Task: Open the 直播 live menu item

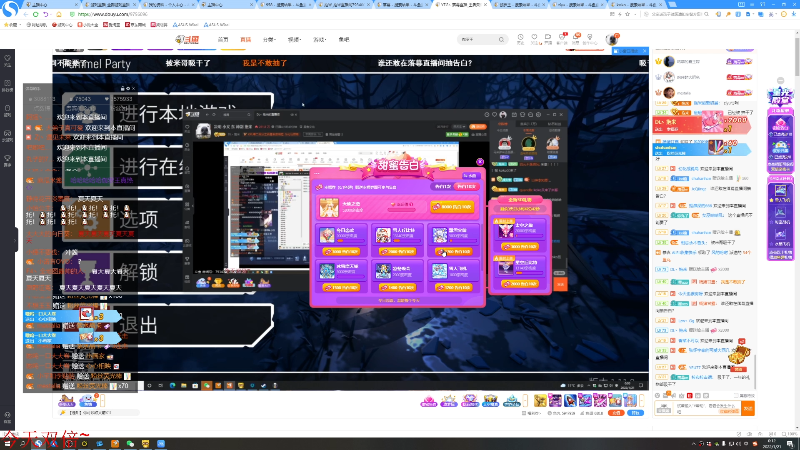Action: pos(245,39)
